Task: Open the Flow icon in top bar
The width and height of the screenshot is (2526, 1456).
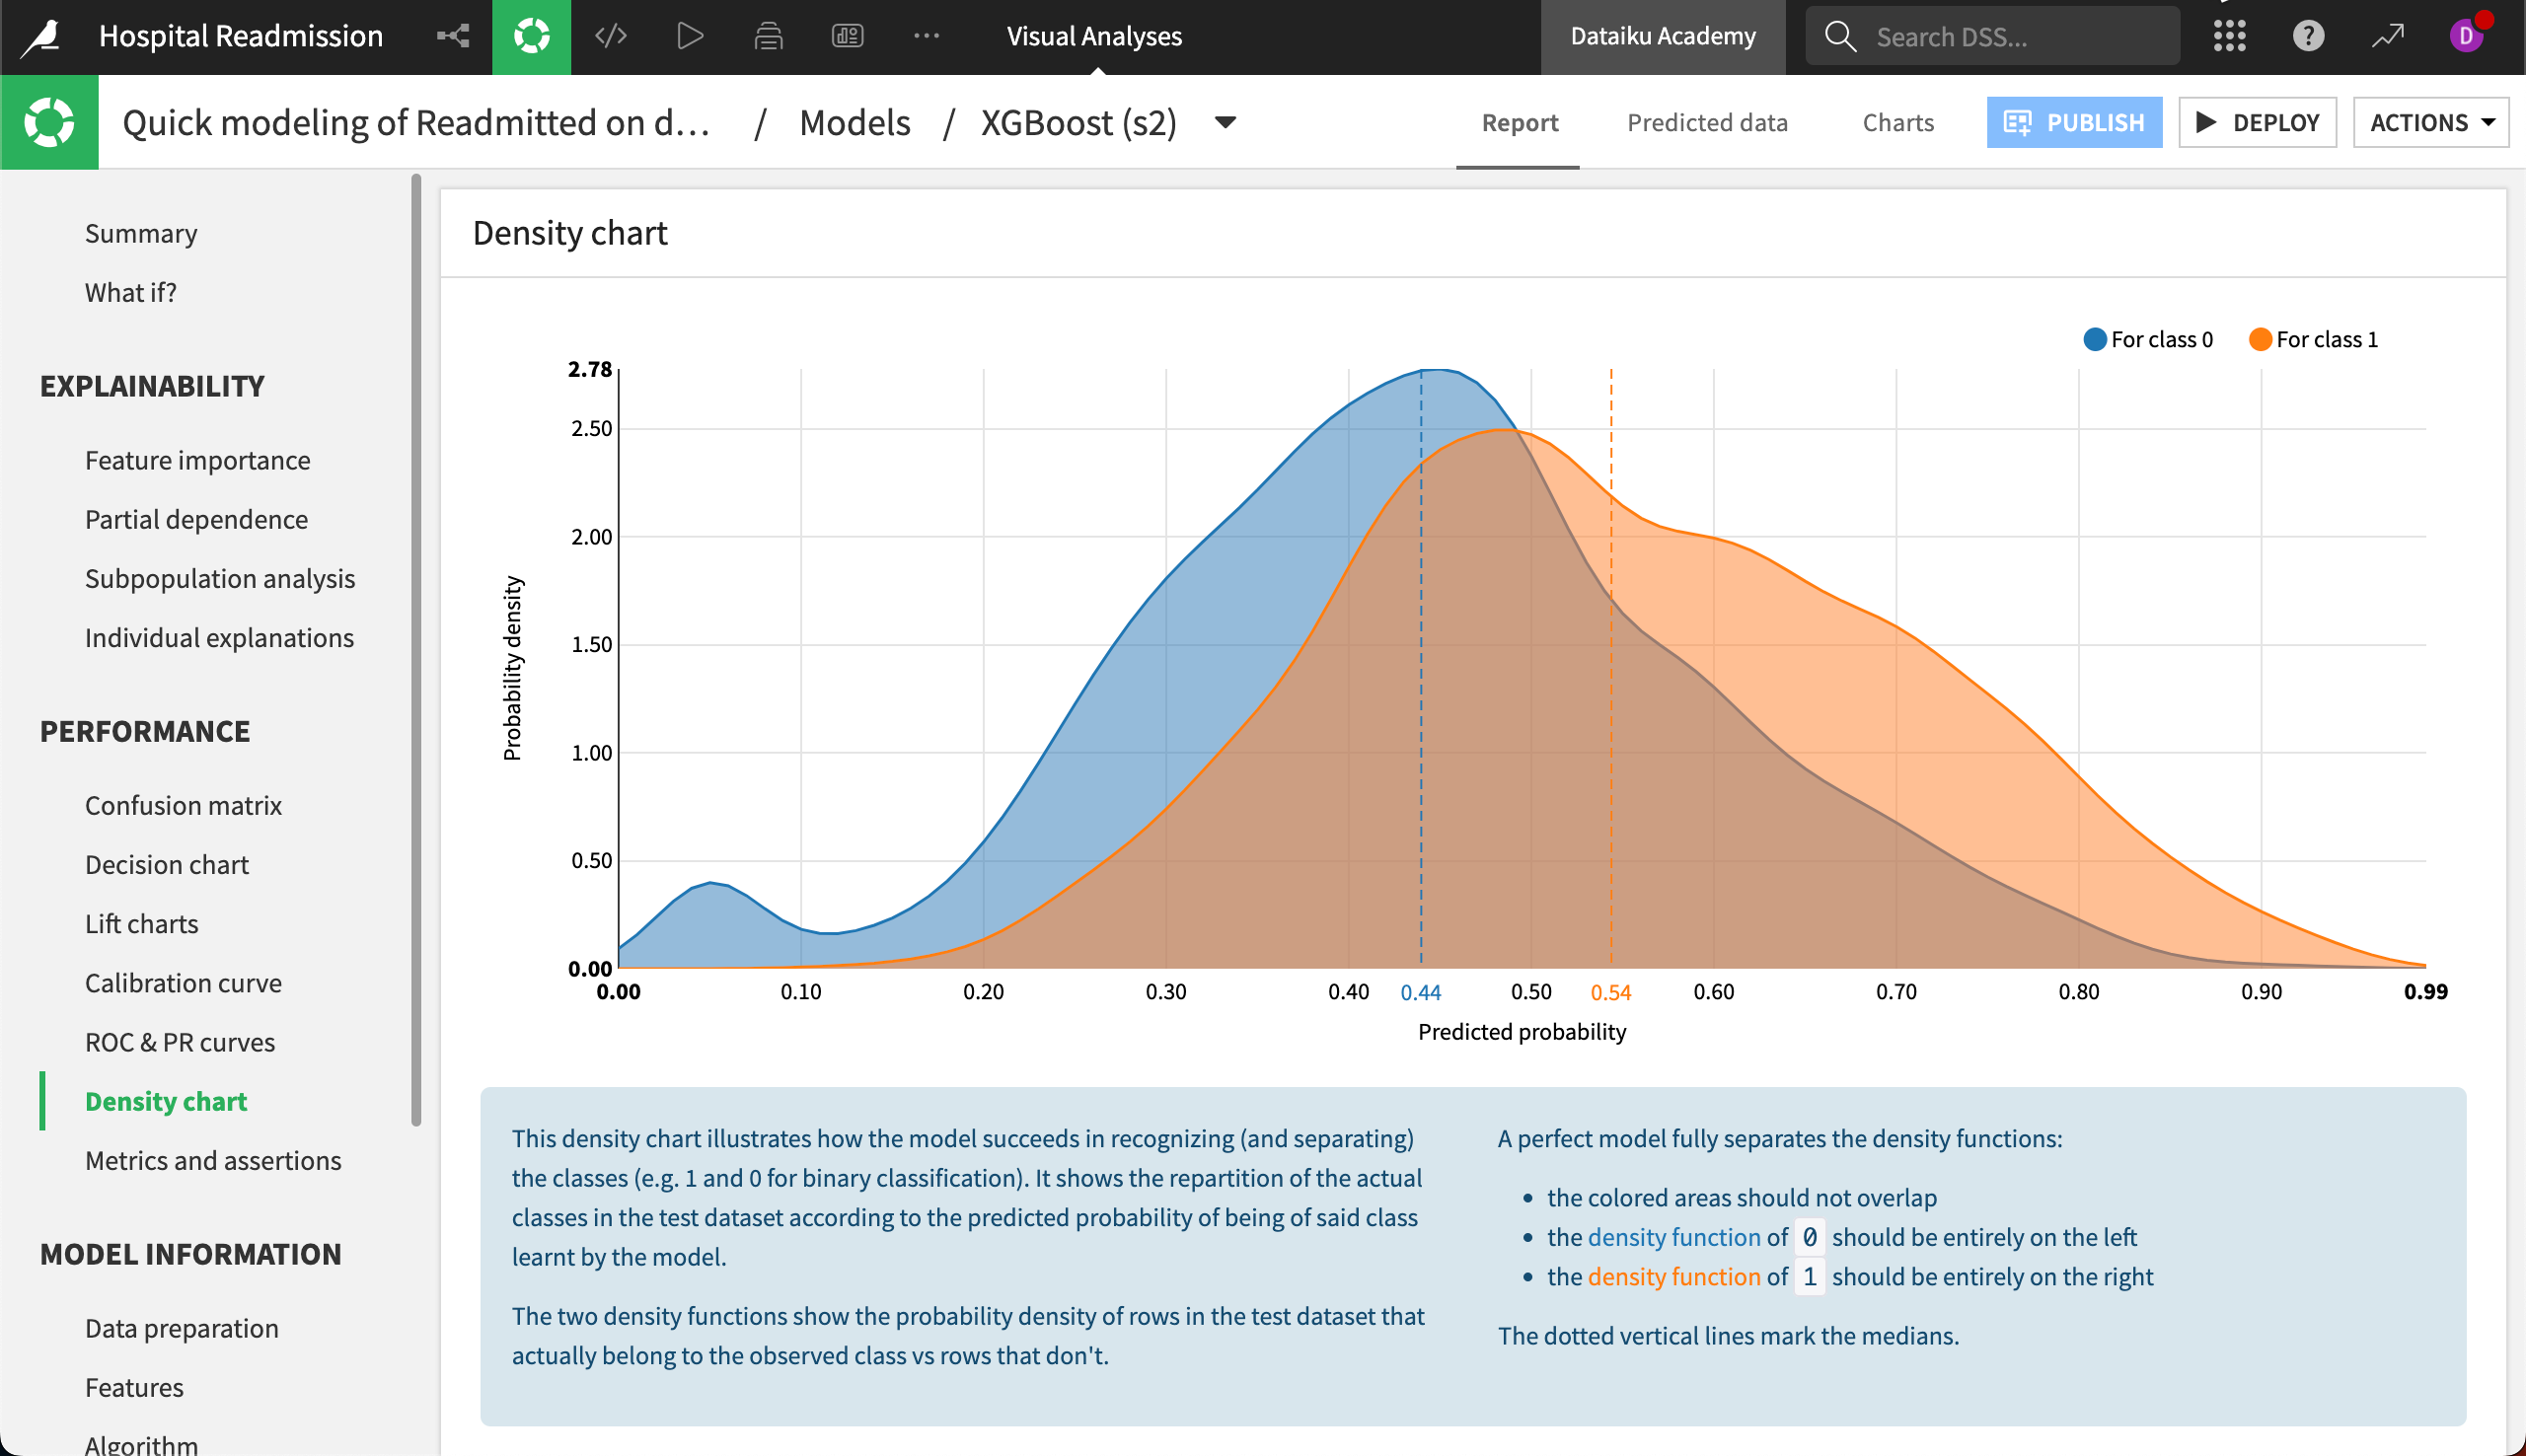Action: point(453,37)
